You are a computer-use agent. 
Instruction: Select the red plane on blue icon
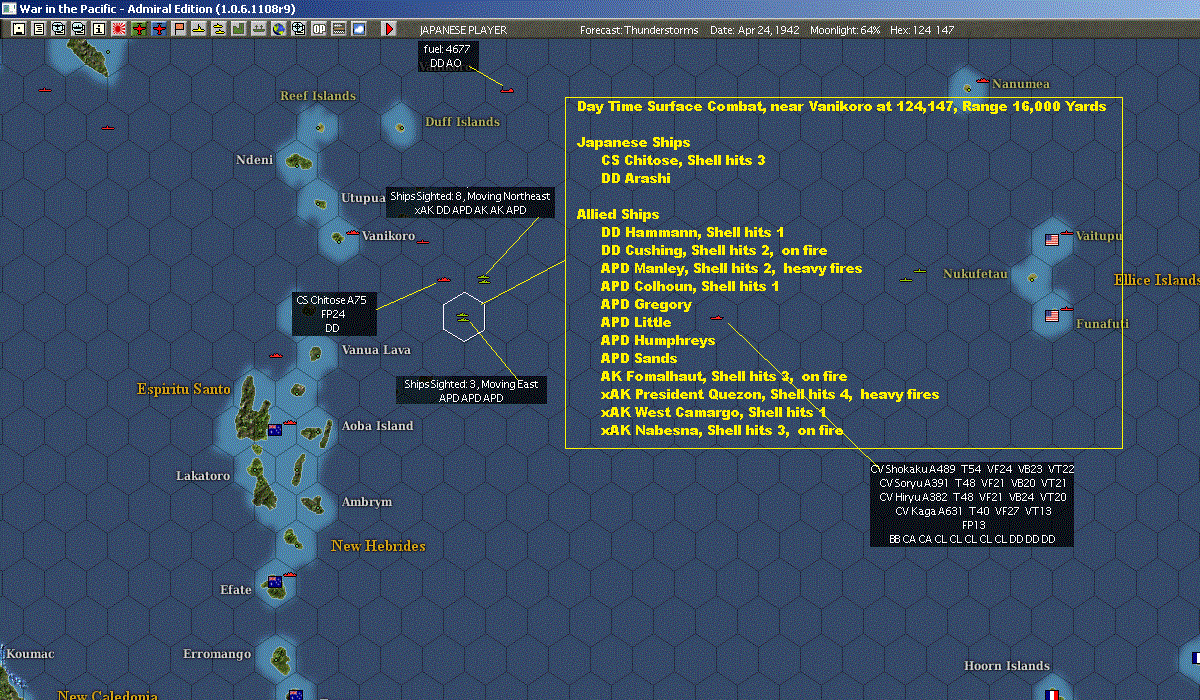(x=158, y=29)
